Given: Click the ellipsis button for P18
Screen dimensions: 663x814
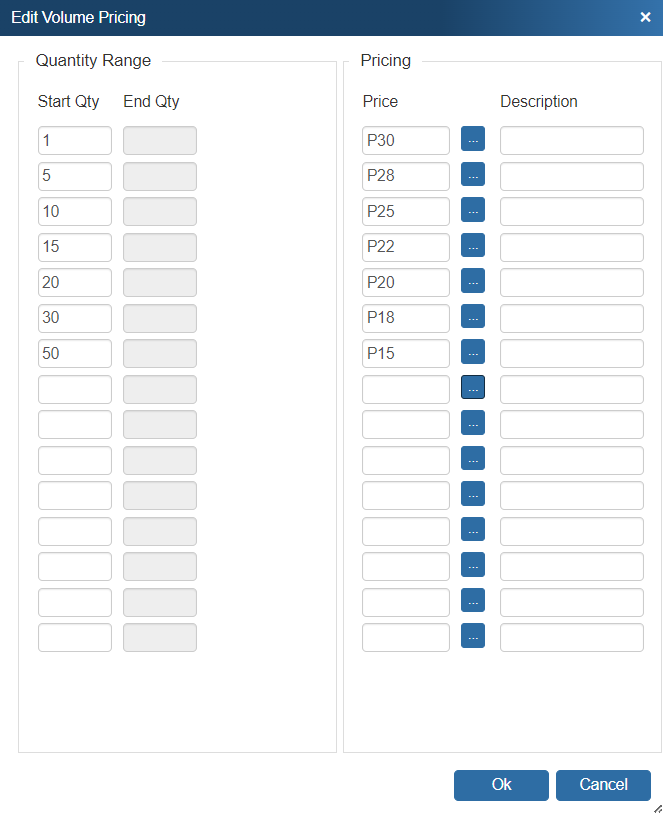Looking at the screenshot, I should 472,318.
